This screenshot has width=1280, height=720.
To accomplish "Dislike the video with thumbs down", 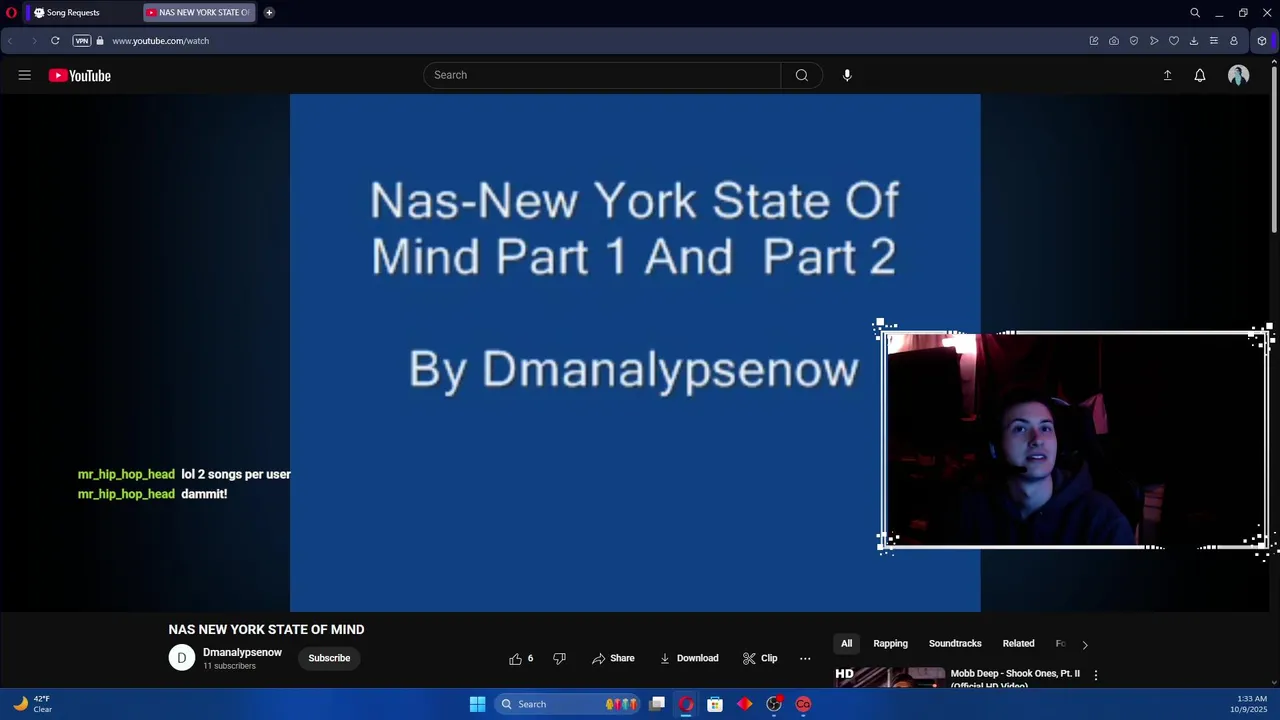I will pyautogui.click(x=560, y=658).
